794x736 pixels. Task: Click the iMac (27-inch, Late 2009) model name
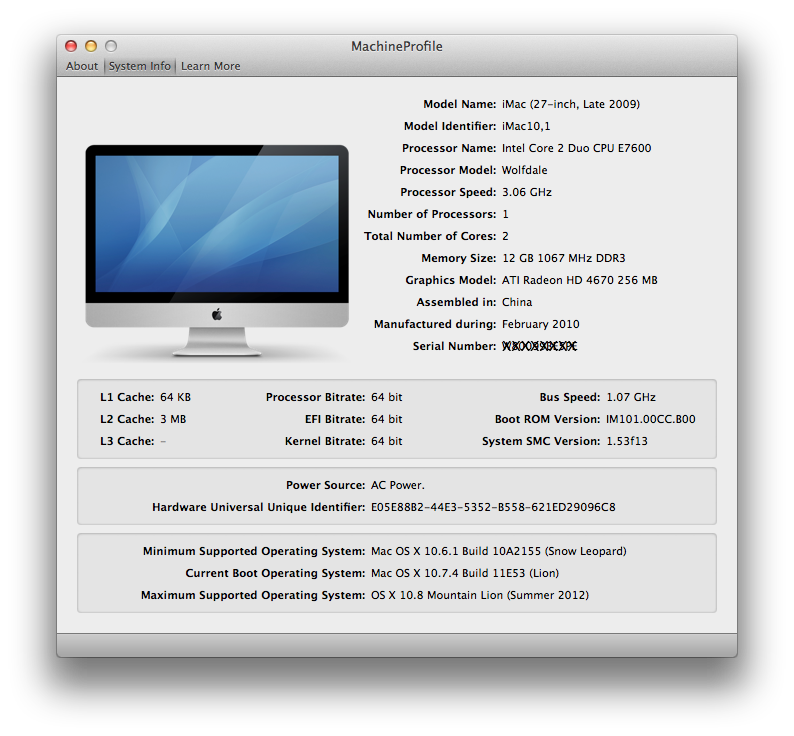(x=570, y=104)
